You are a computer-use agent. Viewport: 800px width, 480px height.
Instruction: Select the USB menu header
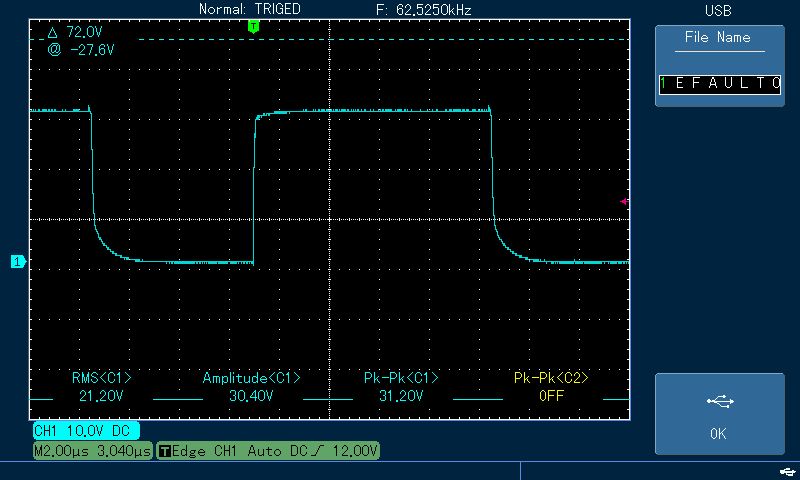[x=718, y=10]
